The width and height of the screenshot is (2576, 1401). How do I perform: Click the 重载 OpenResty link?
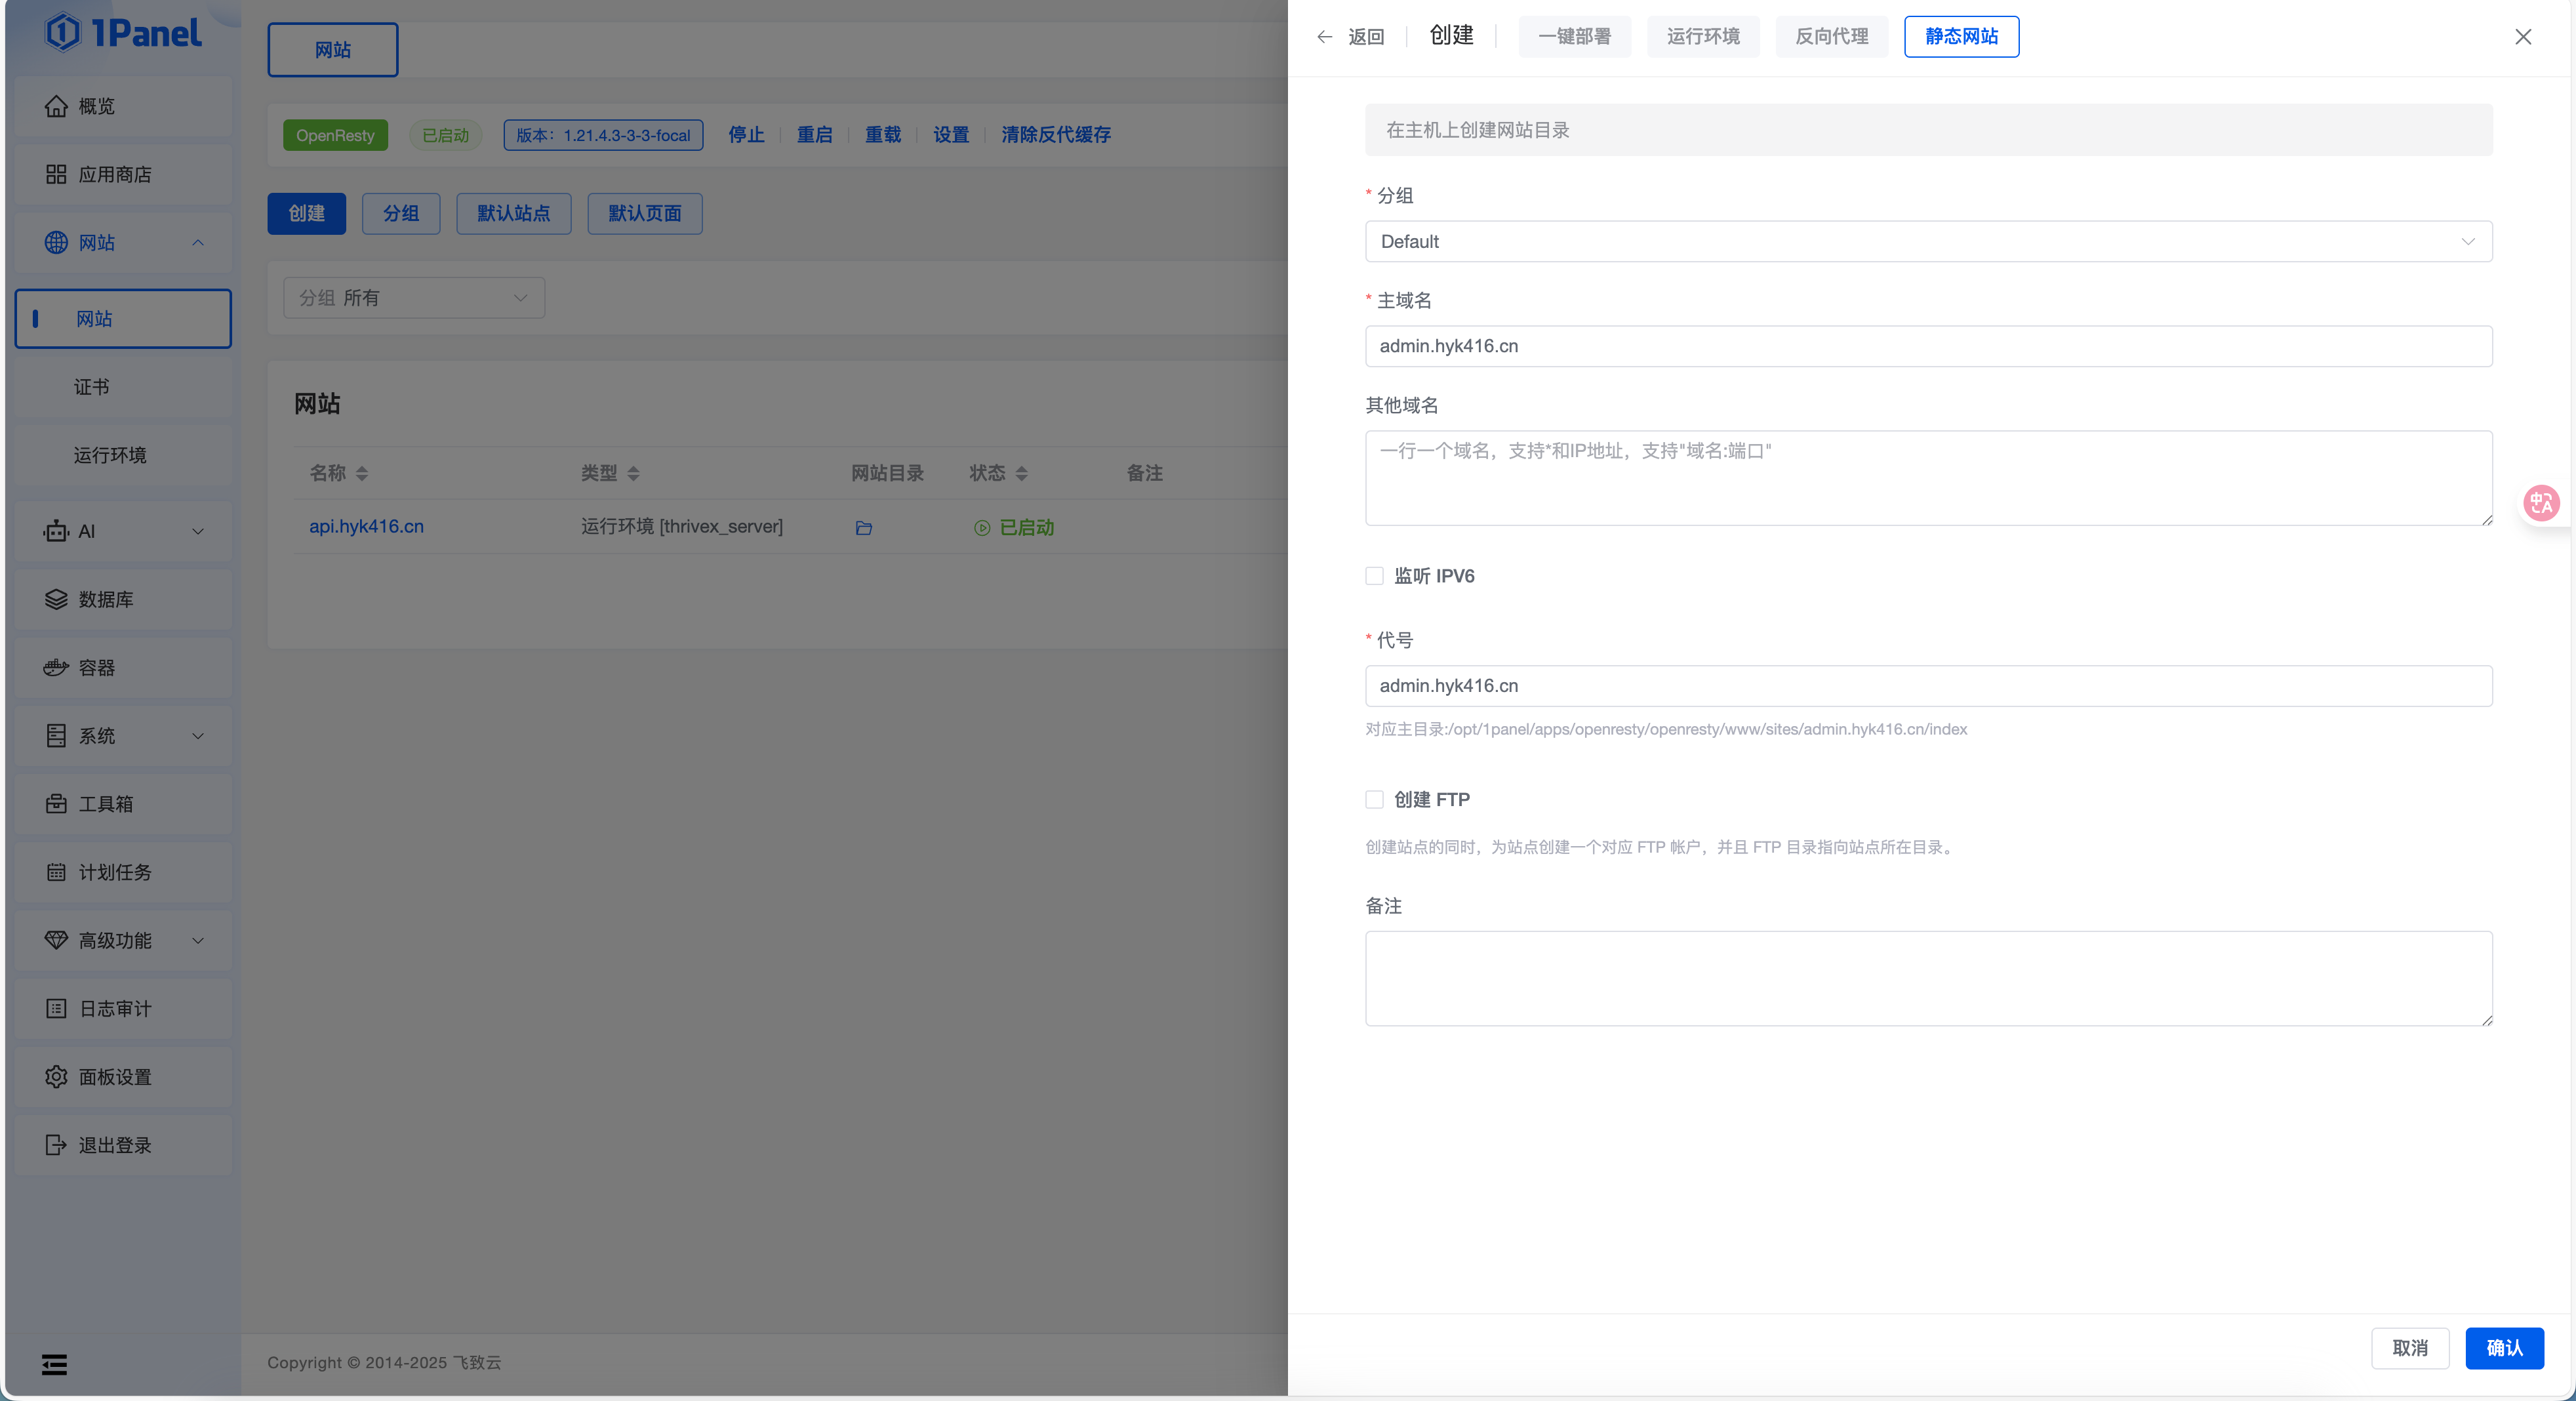tap(883, 135)
